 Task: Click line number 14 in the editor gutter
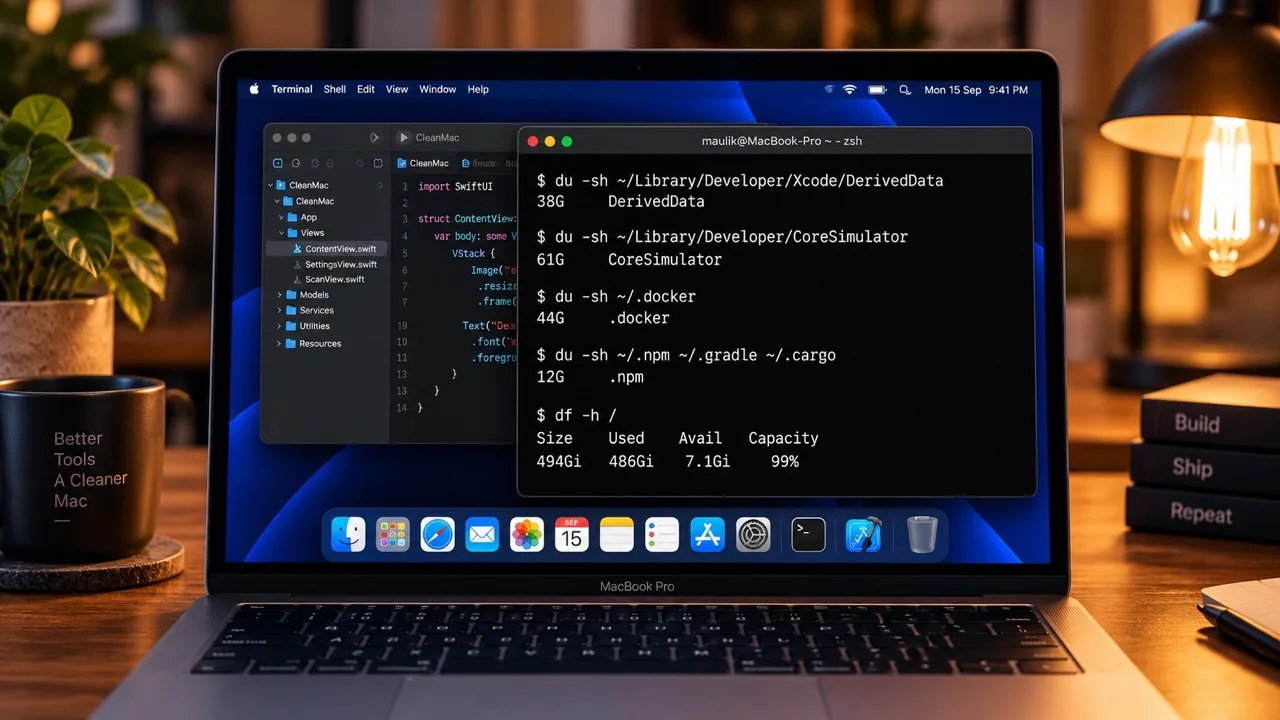point(402,408)
